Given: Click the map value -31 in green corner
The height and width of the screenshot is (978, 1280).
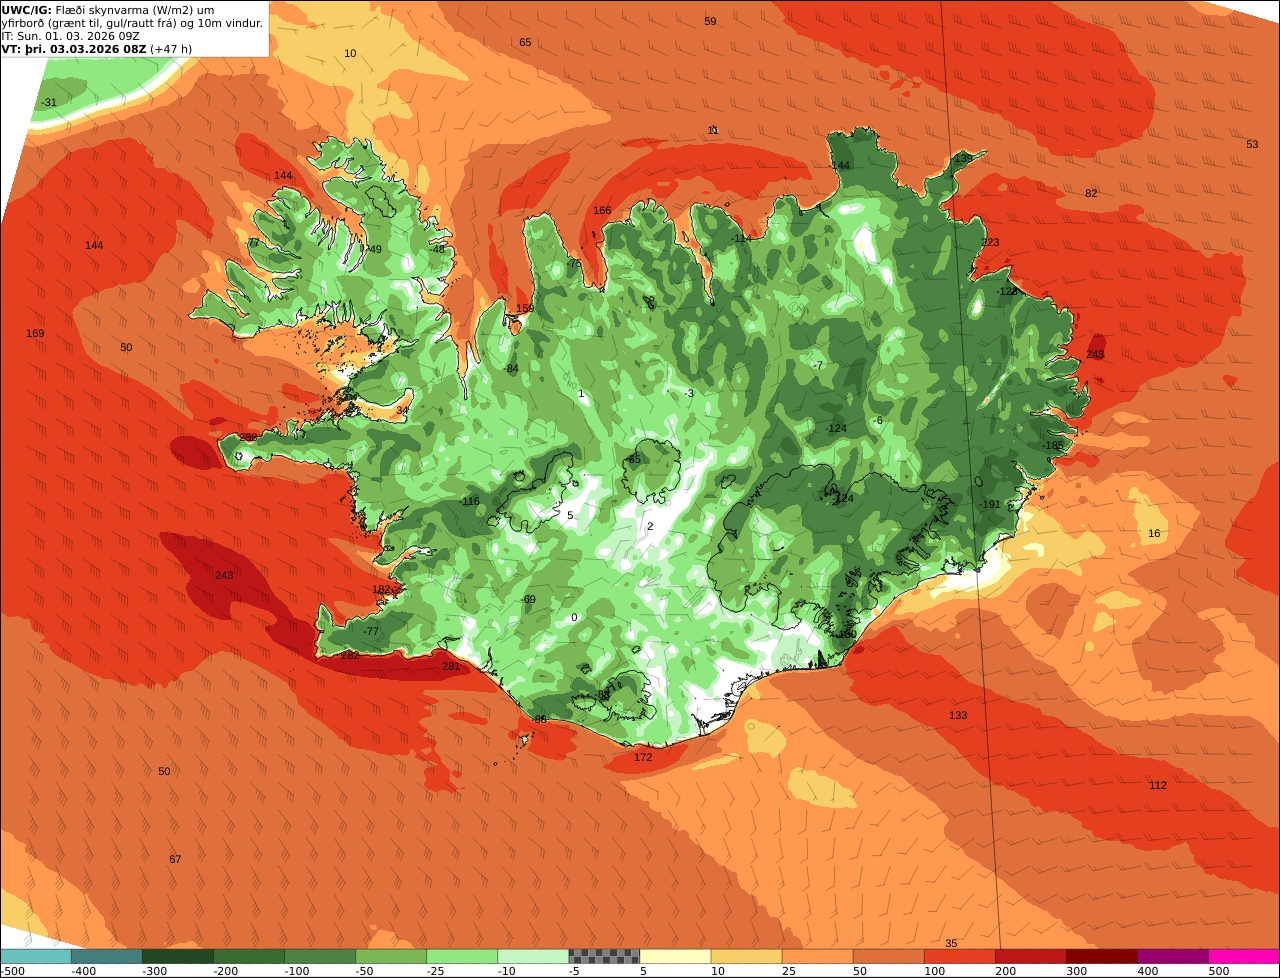Looking at the screenshot, I should [49, 102].
